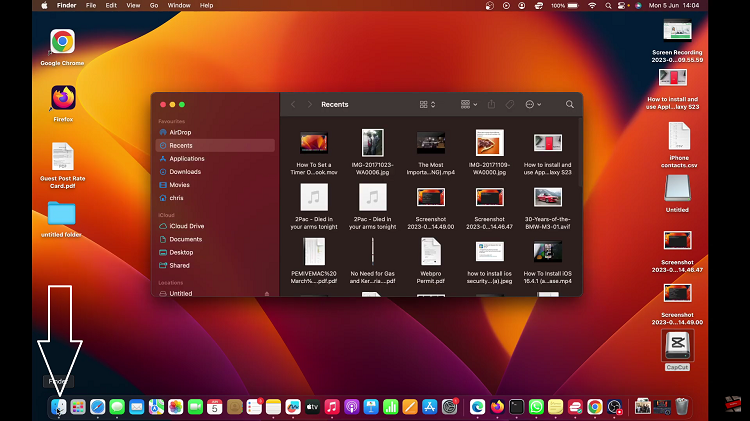This screenshot has width=750, height=421.
Task: Open the Window menu
Action: [179, 5]
